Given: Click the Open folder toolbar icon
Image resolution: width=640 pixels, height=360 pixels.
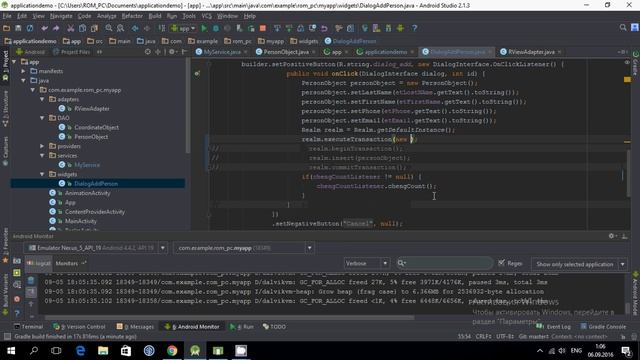Looking at the screenshot, I should click(x=6, y=28).
